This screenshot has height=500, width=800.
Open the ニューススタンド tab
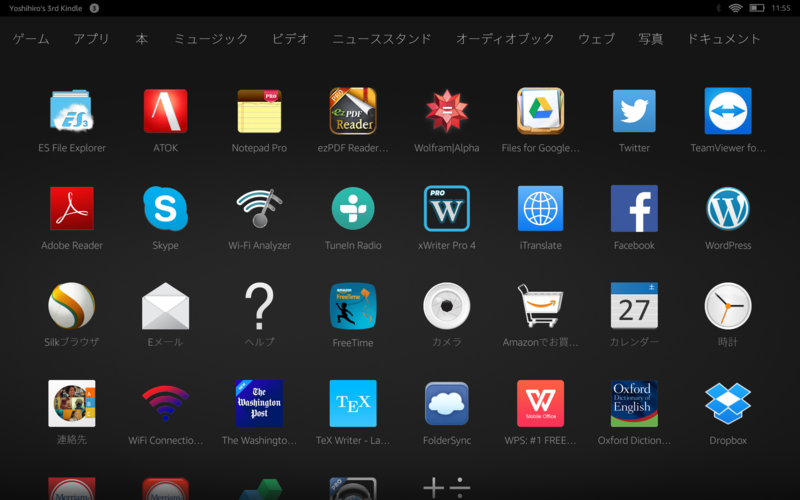[382, 39]
